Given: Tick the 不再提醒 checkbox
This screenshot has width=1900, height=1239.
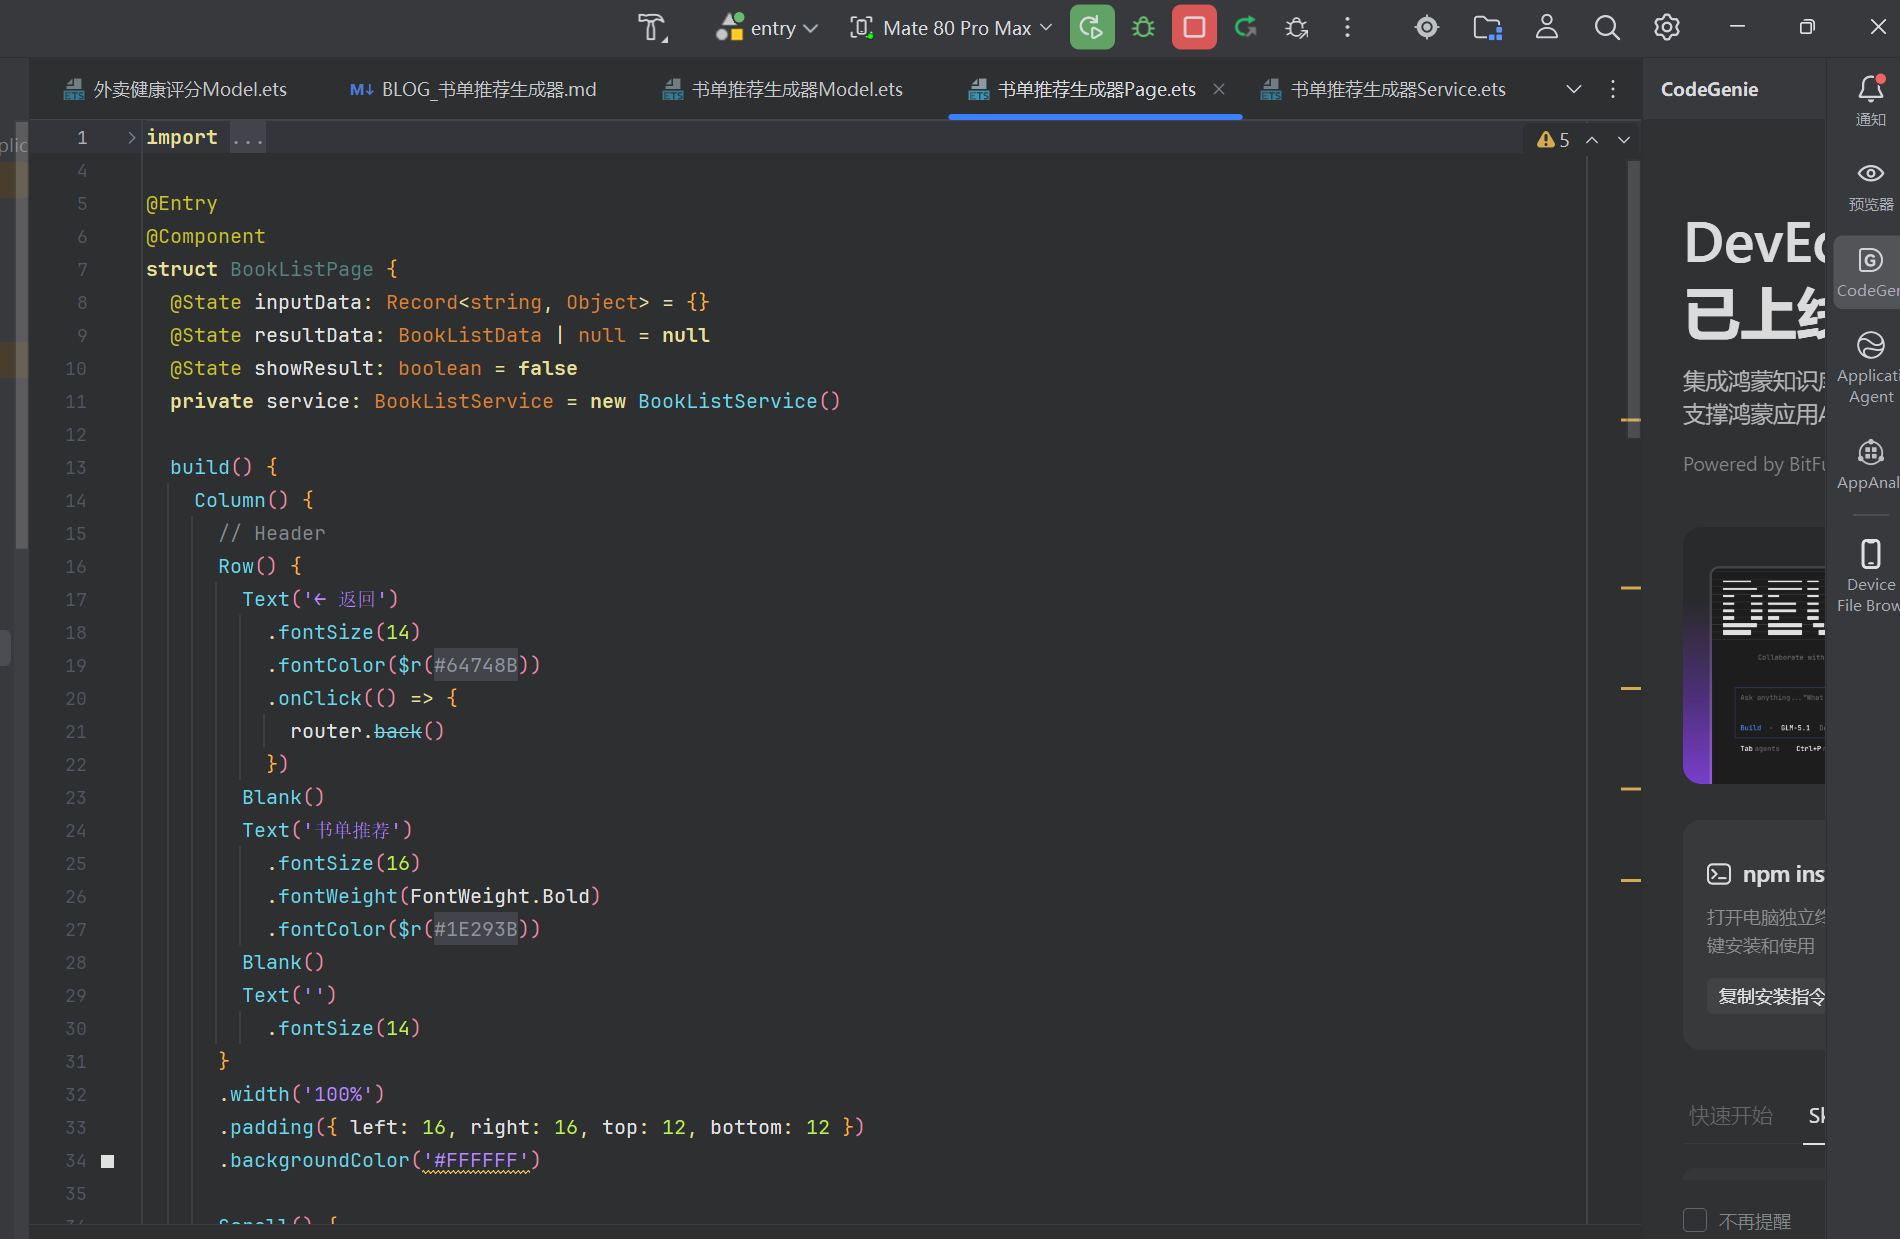Looking at the screenshot, I should pyautogui.click(x=1695, y=1220).
